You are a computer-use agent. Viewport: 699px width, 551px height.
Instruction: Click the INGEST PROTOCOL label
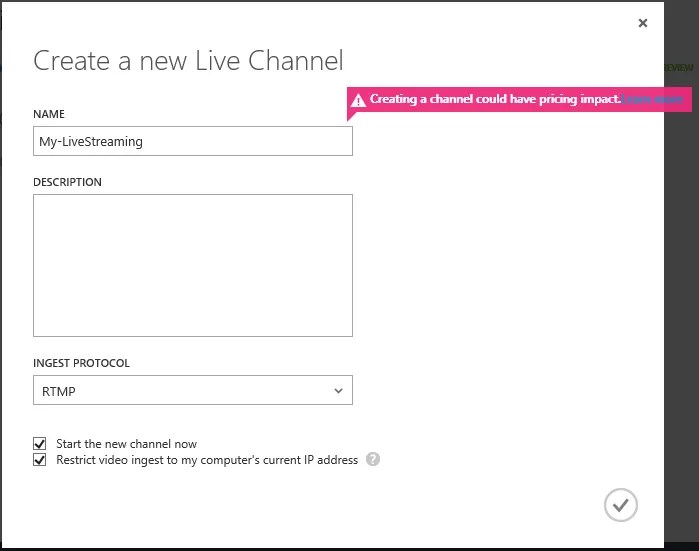[x=81, y=363]
